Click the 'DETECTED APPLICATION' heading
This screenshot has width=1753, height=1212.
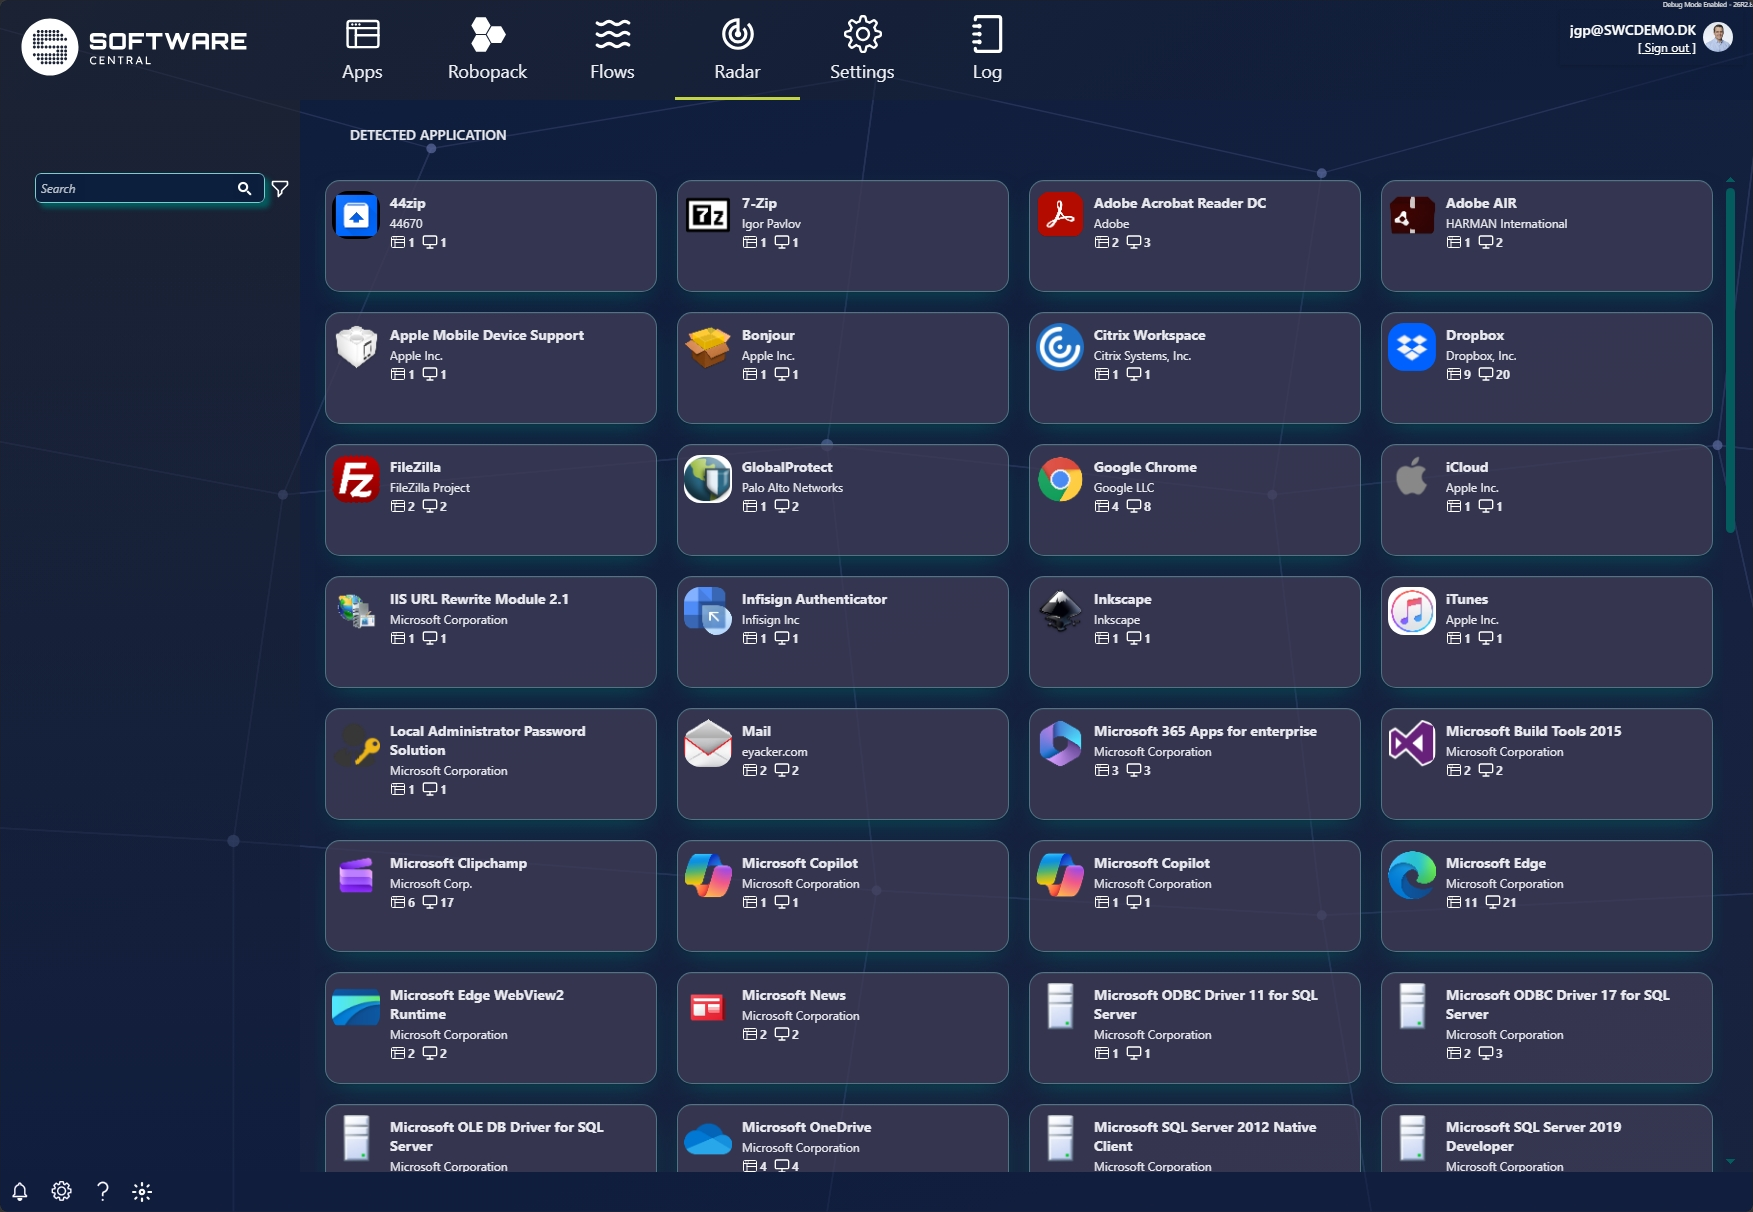pyautogui.click(x=428, y=135)
